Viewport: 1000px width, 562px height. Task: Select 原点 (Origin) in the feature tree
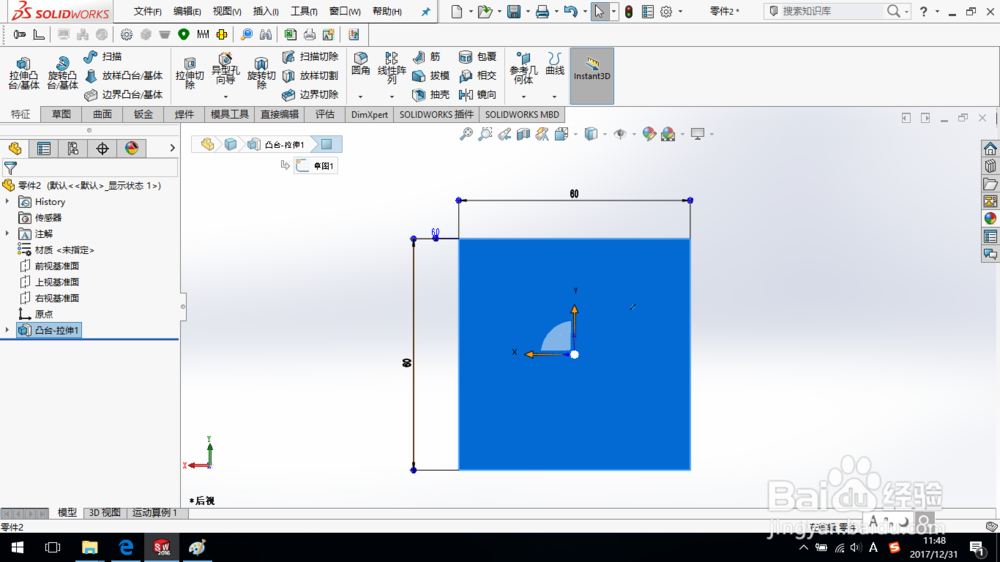tap(36, 314)
